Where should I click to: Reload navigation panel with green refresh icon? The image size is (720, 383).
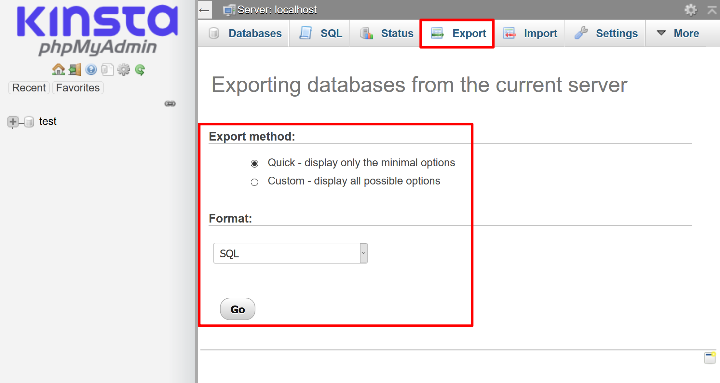click(140, 69)
